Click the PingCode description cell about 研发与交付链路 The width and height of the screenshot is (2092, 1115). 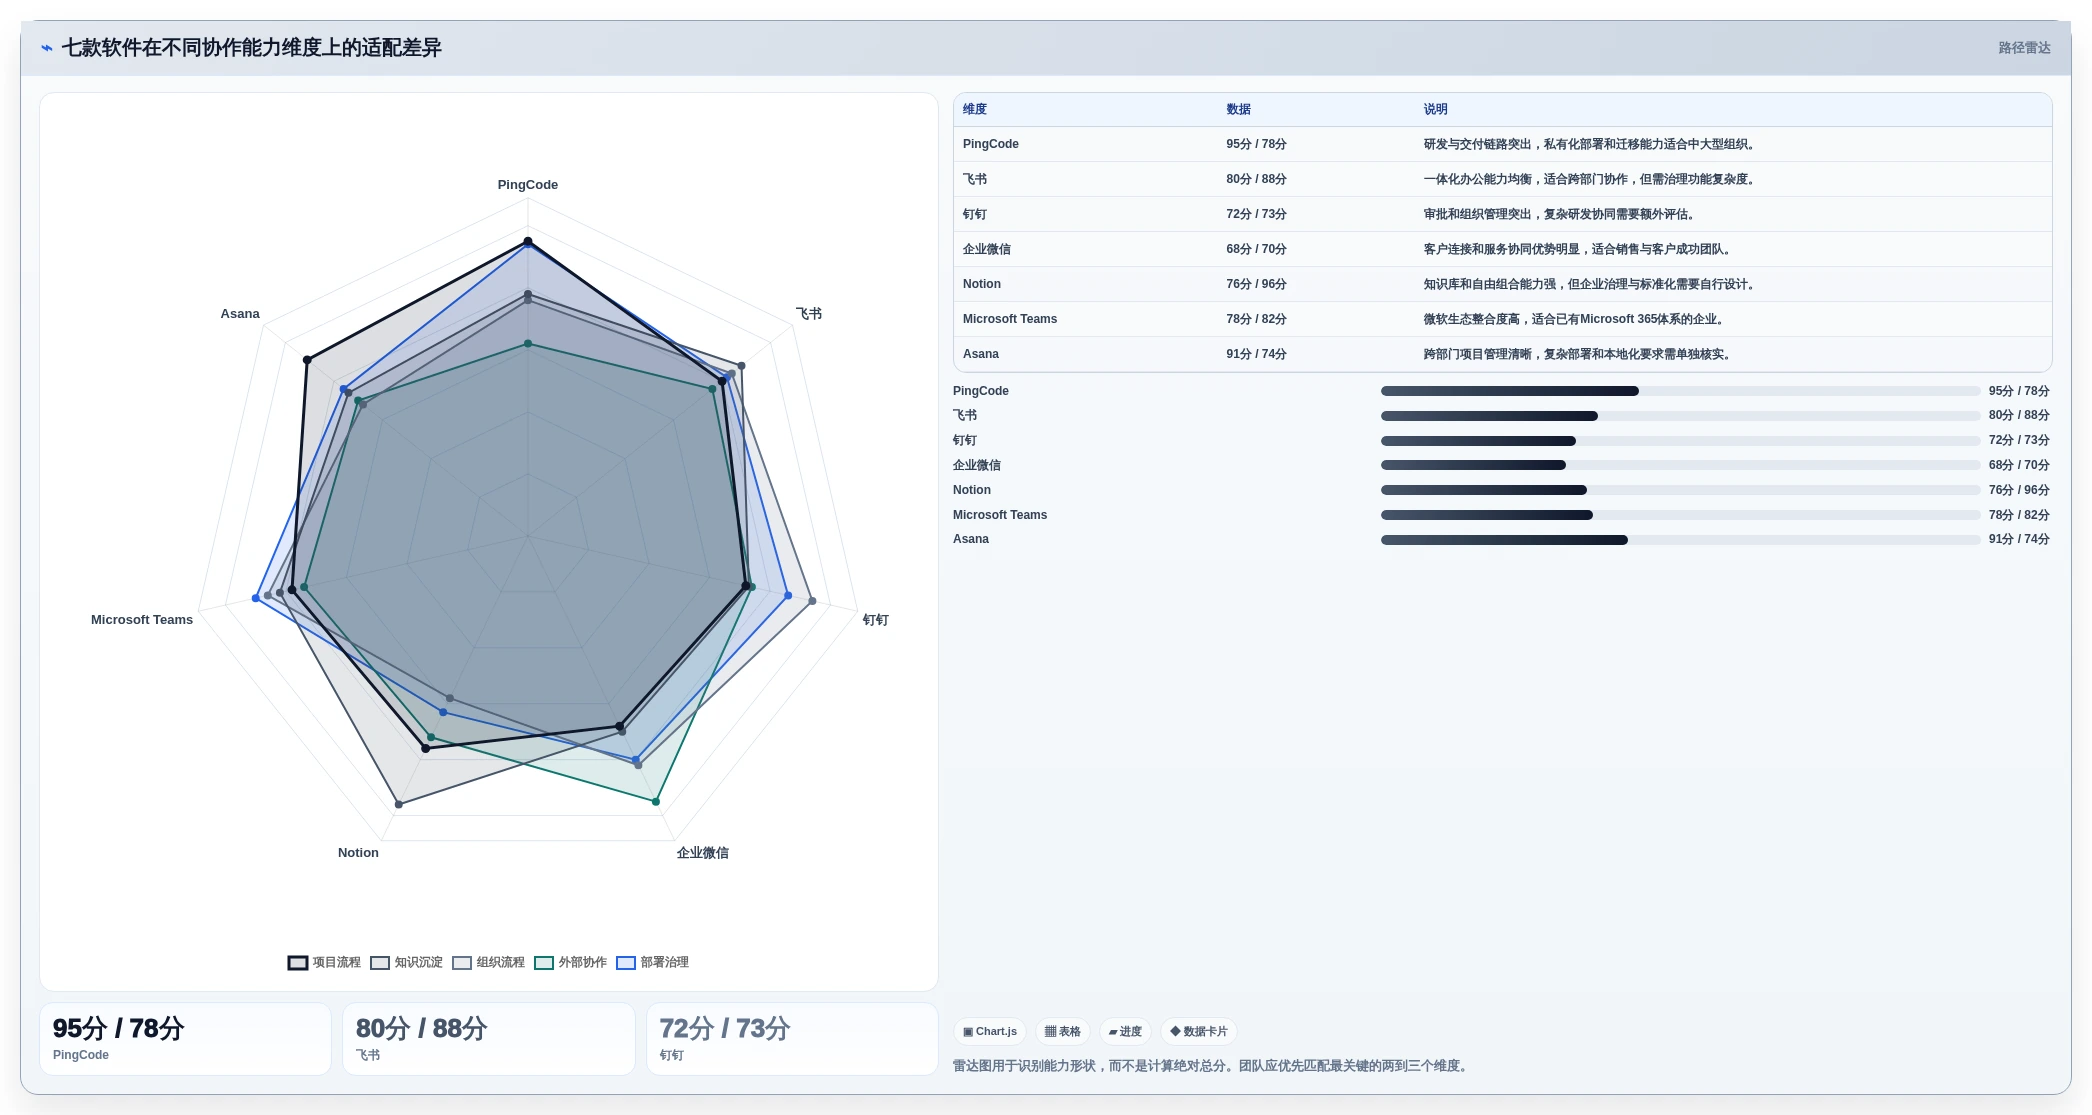click(1590, 144)
